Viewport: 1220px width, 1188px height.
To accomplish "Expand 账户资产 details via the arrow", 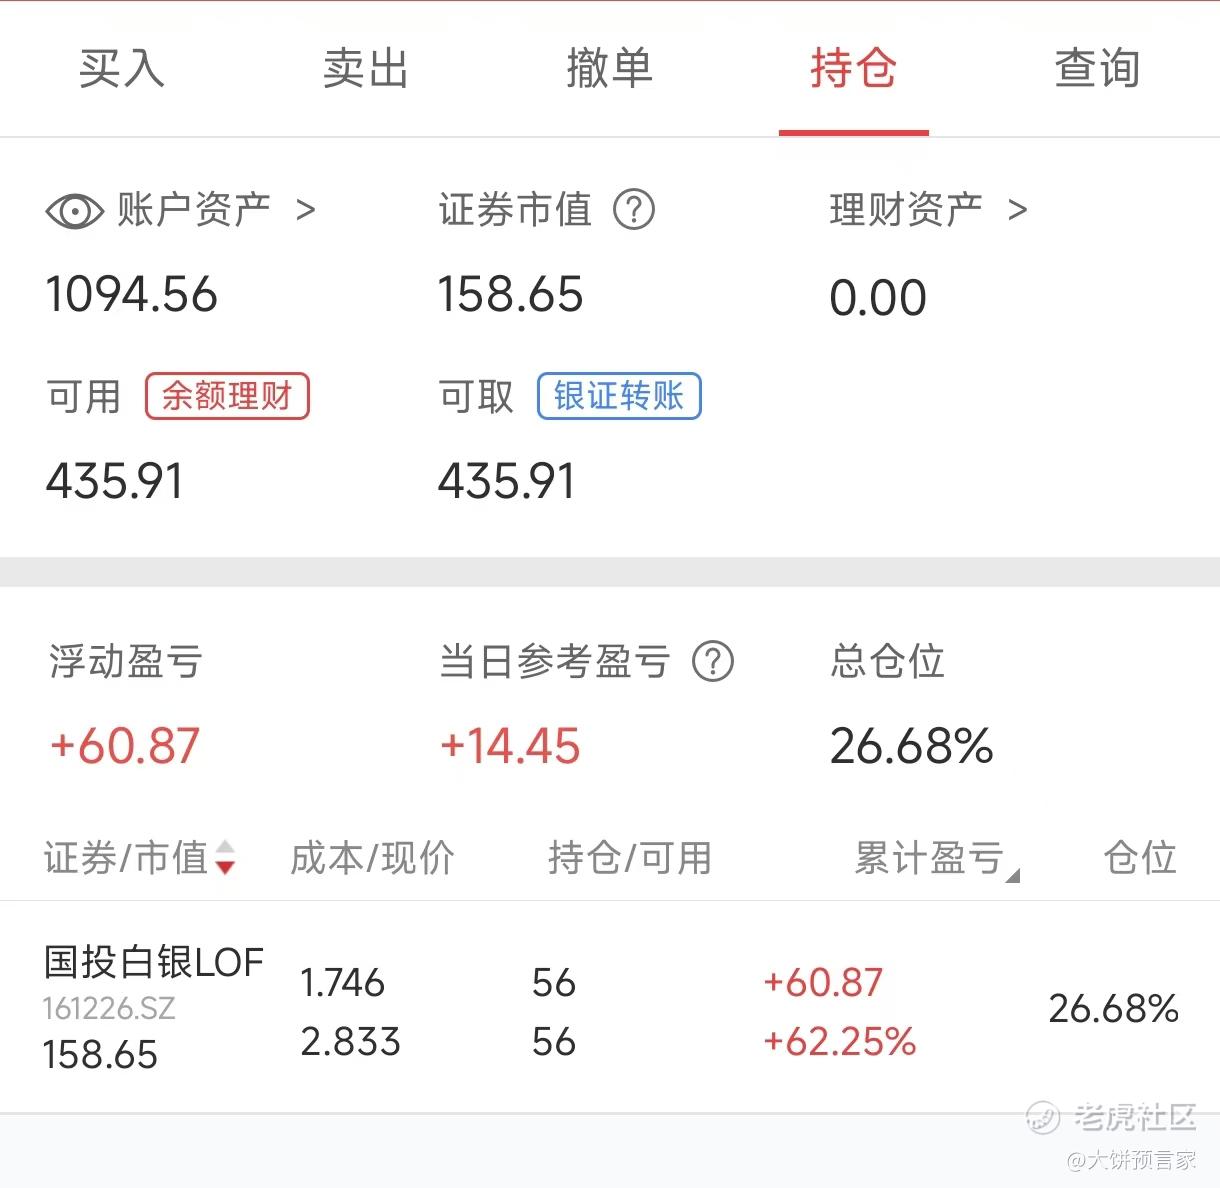I will point(306,210).
